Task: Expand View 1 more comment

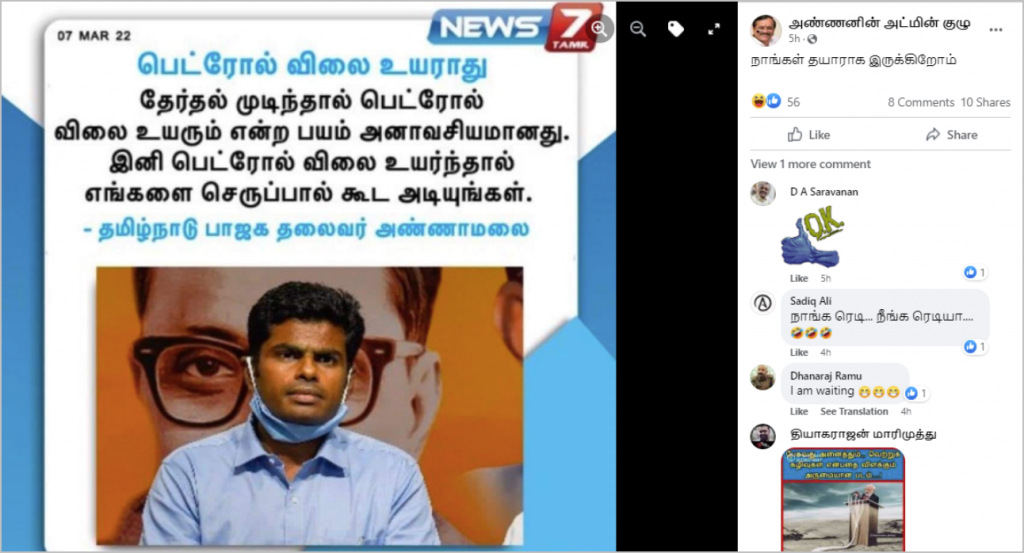Action: pos(810,164)
